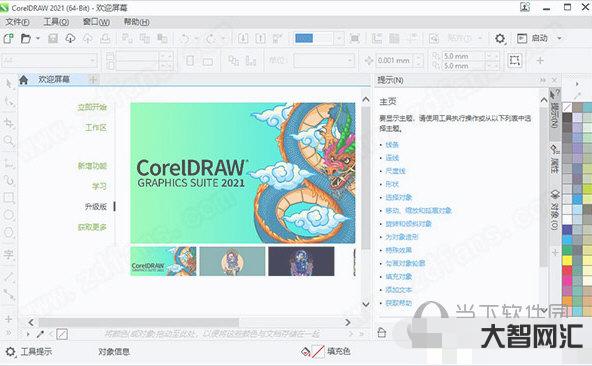Open the 新增功能 section
The height and width of the screenshot is (366, 592).
92,166
